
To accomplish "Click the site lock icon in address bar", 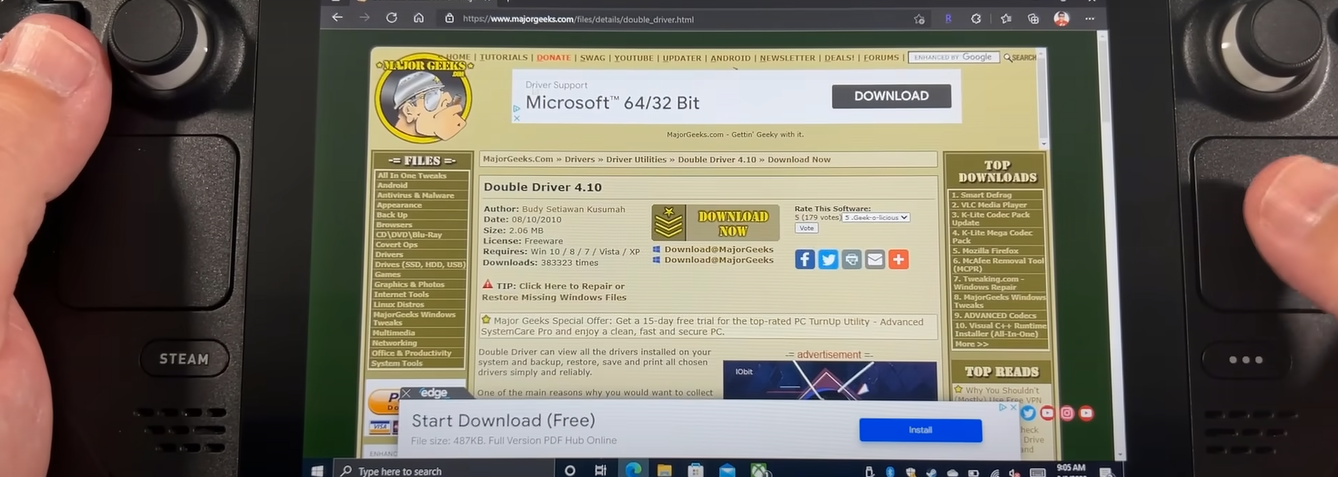I will point(449,18).
